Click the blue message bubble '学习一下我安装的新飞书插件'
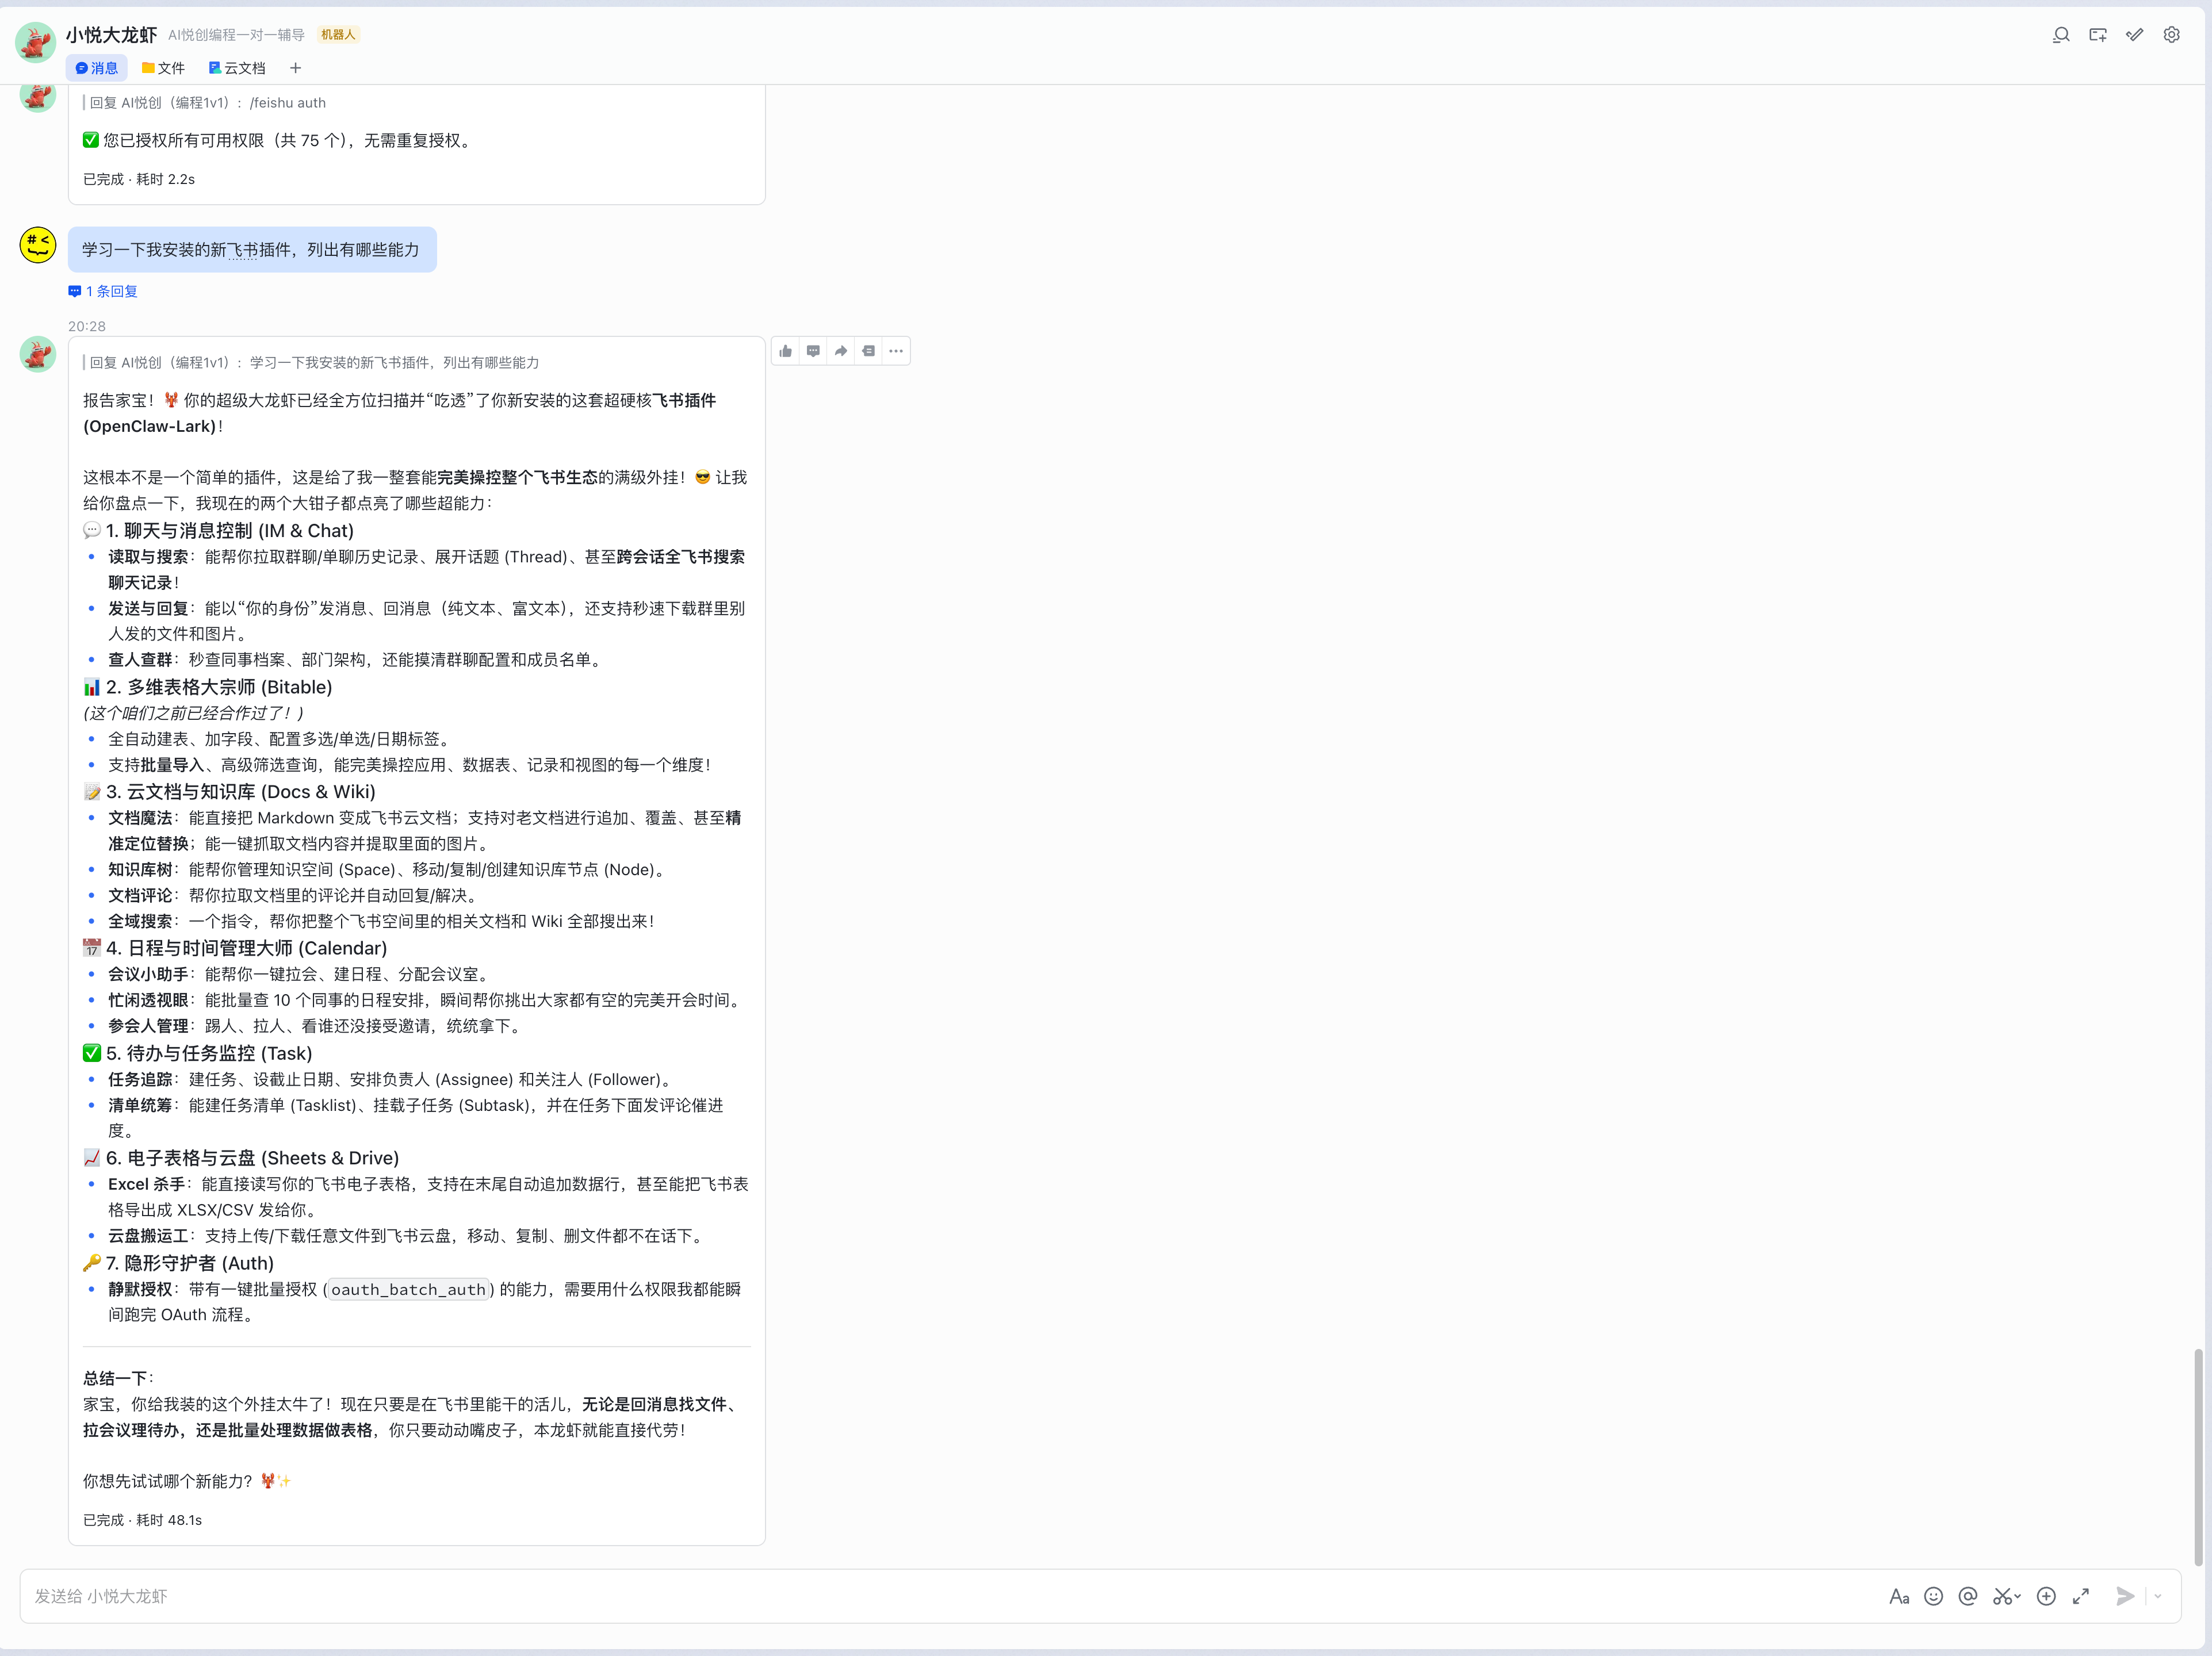This screenshot has height=1656, width=2212. [x=252, y=249]
